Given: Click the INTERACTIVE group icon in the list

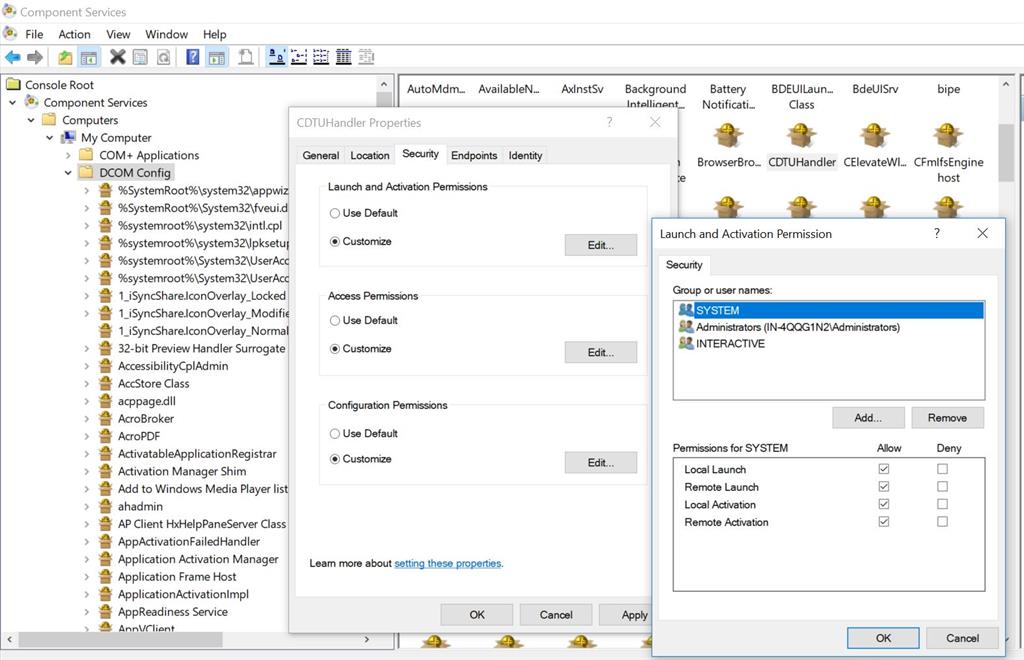Looking at the screenshot, I should (x=686, y=343).
